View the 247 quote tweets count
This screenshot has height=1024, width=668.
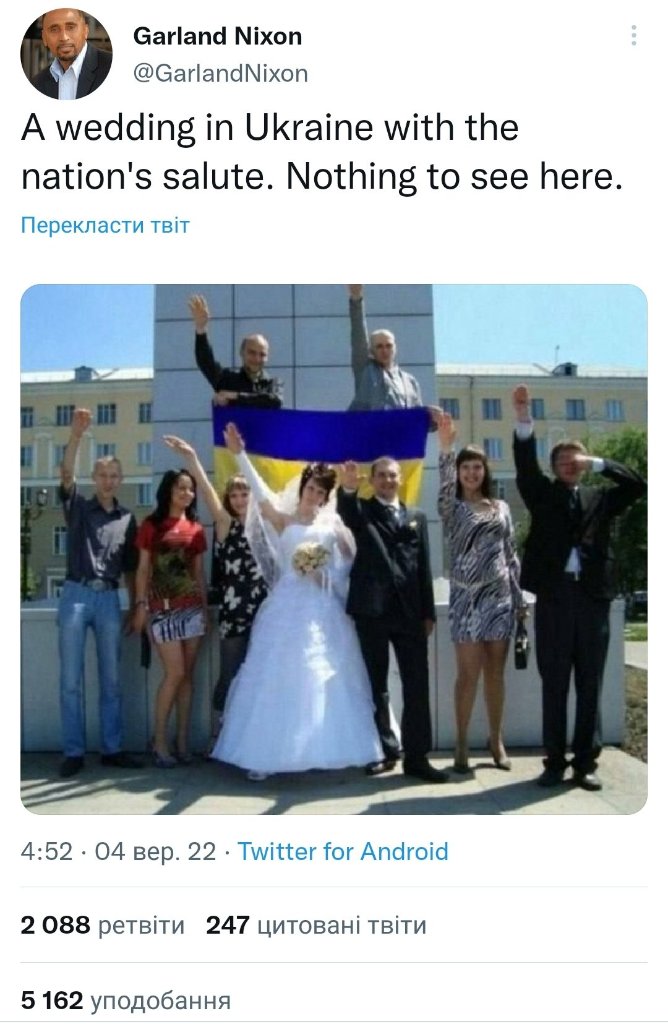[227, 925]
